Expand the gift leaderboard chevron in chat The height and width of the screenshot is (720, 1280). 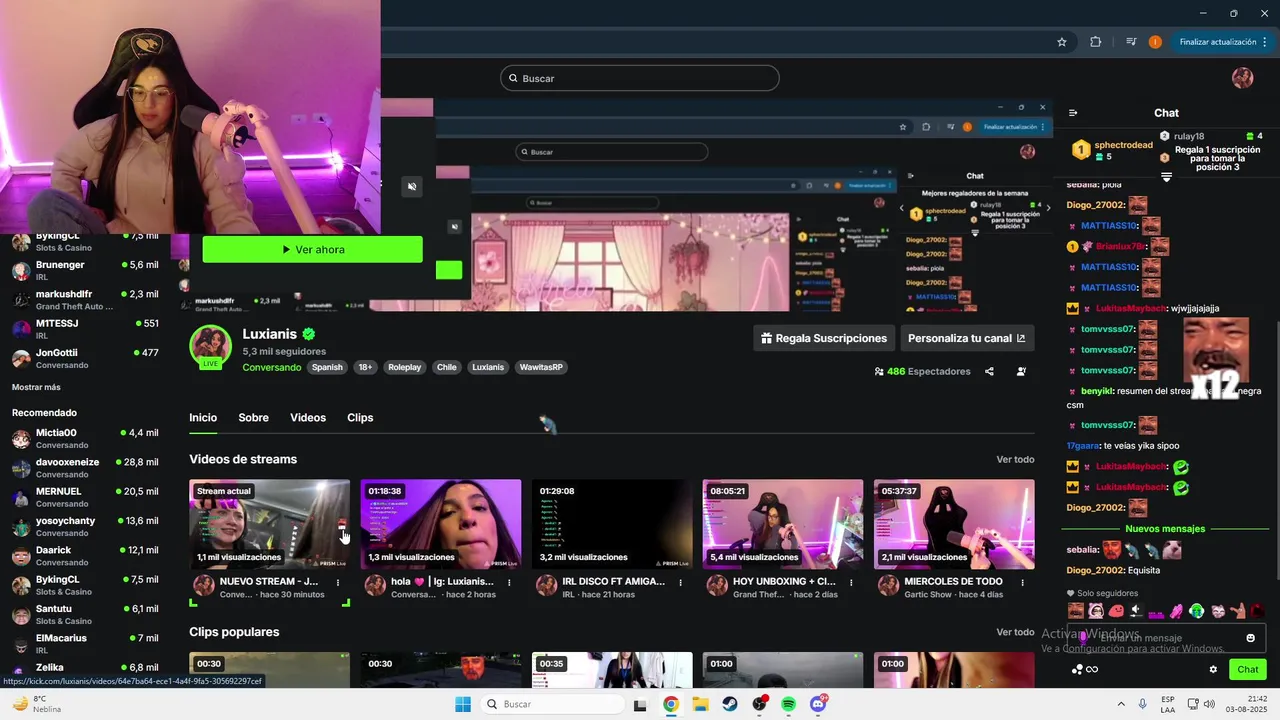pos(1166,177)
